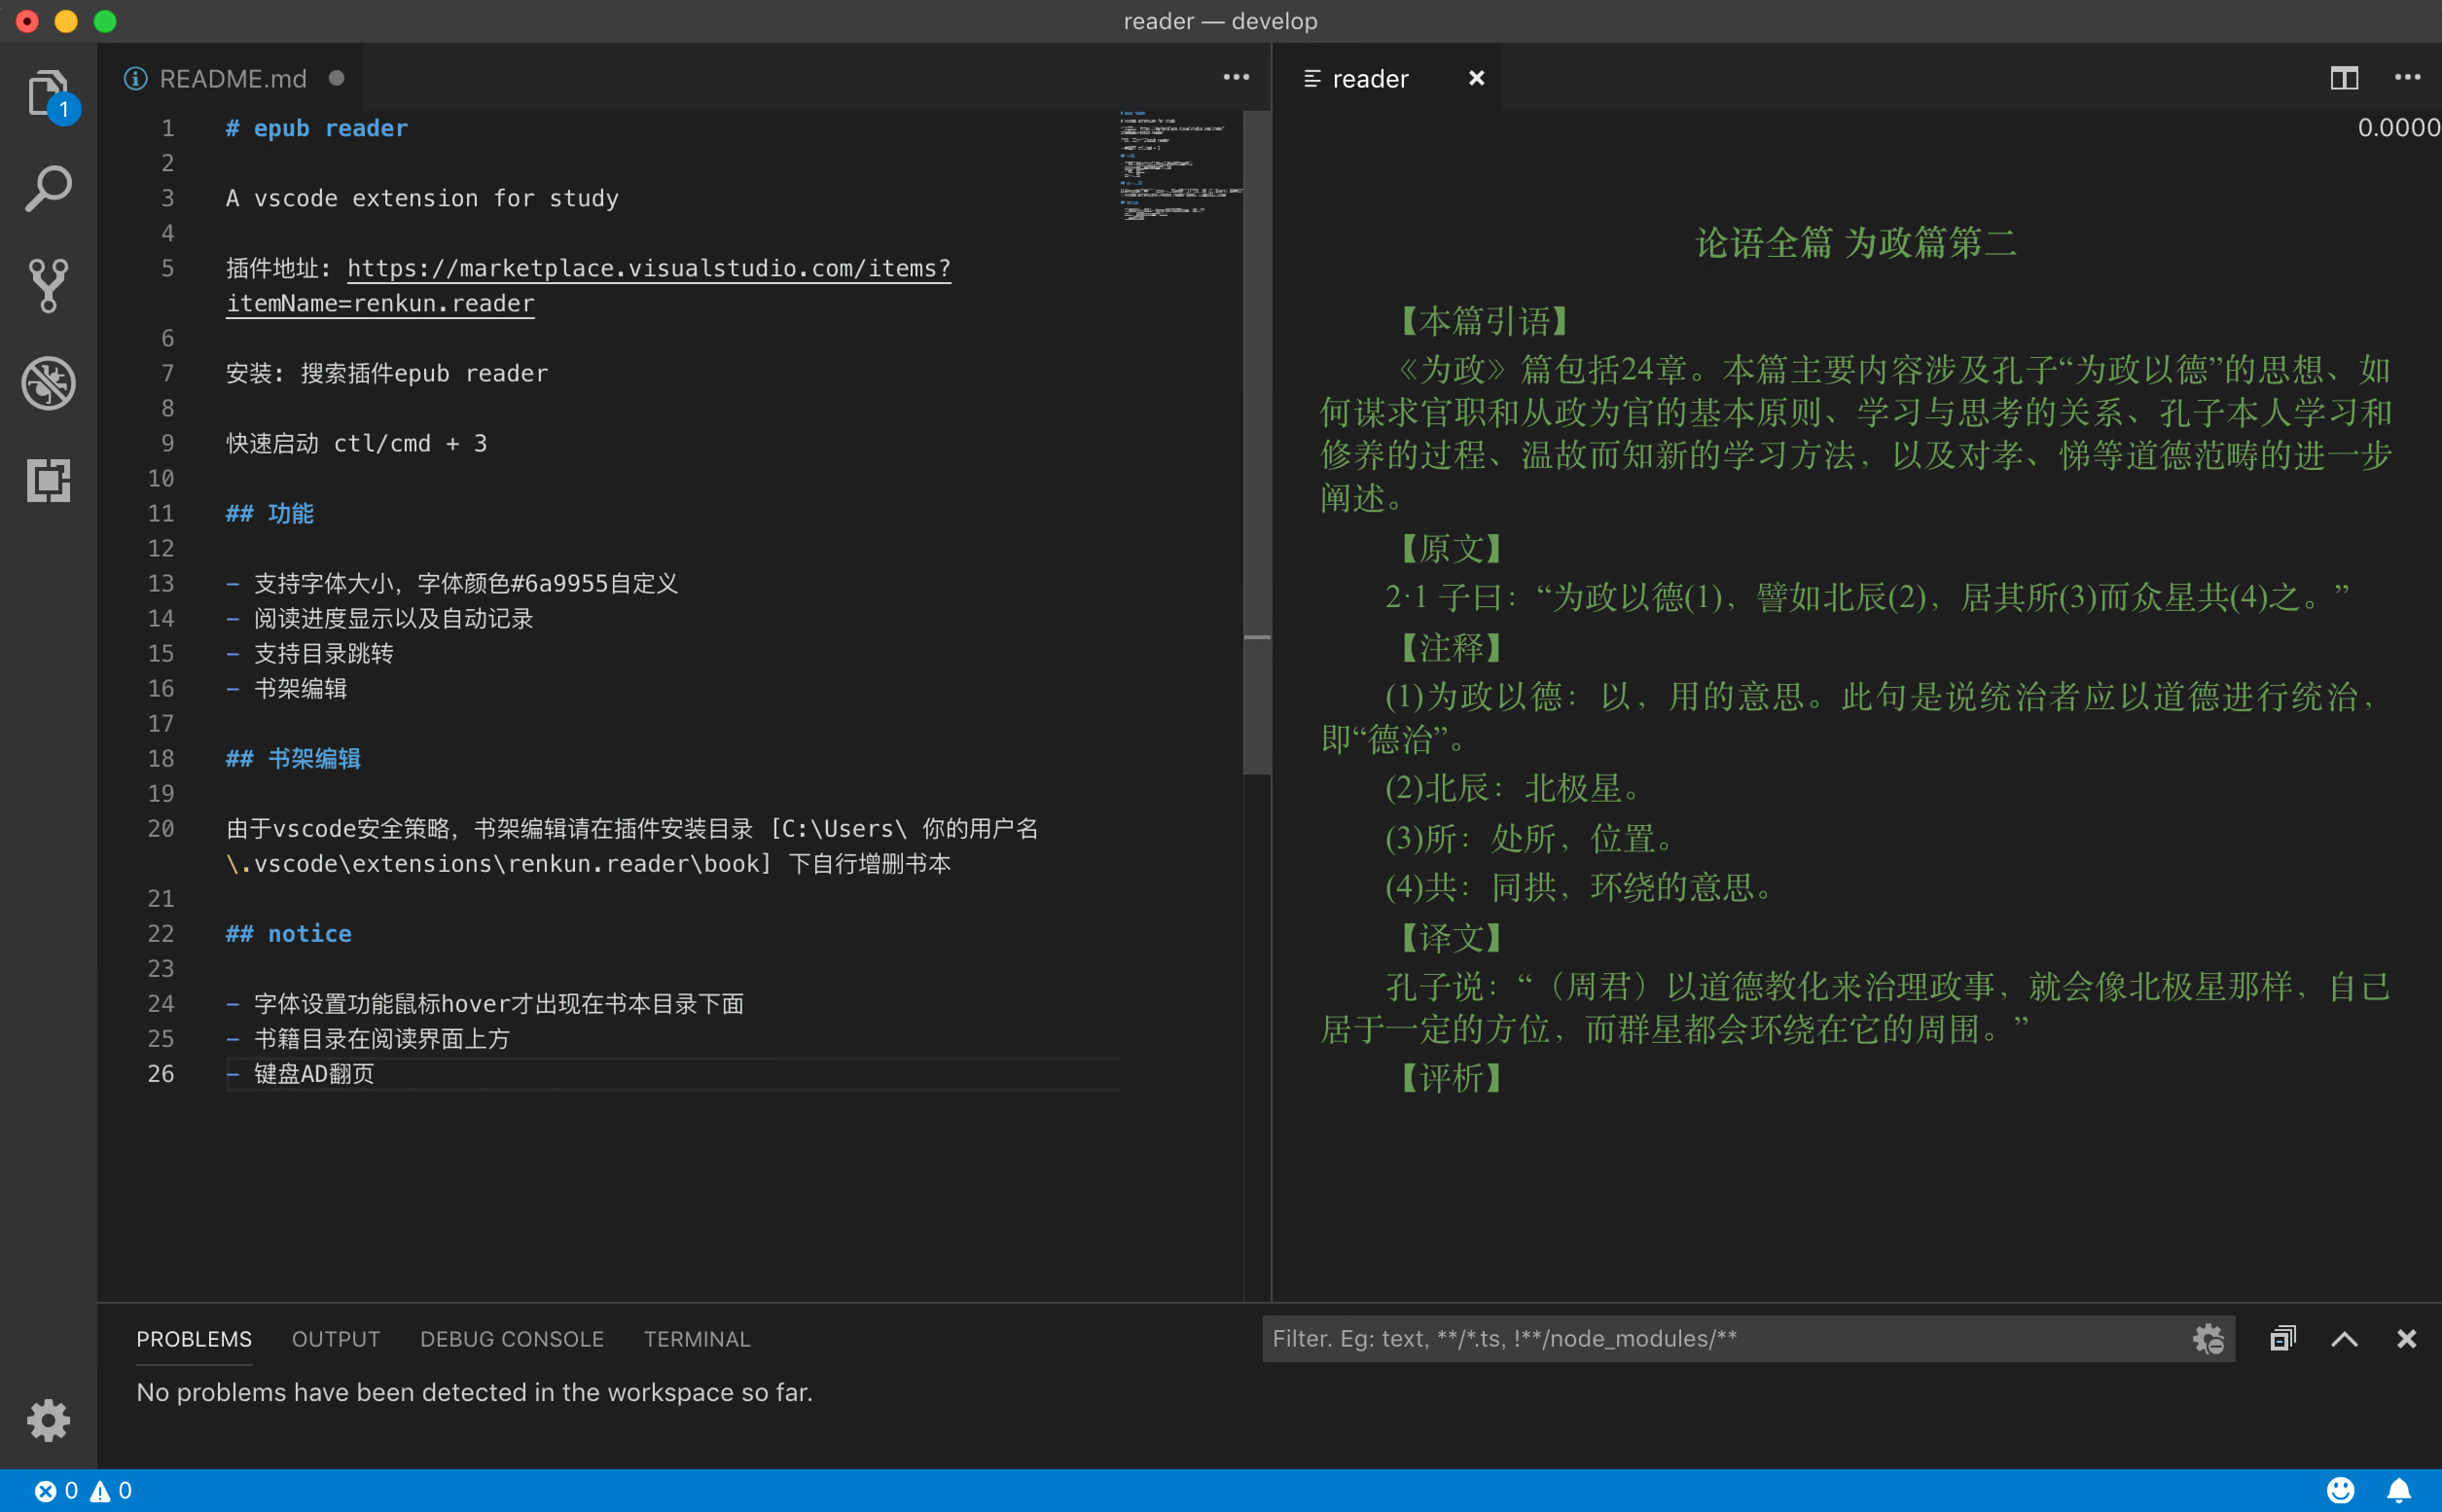Click the '支持目录跳转' list item

tap(323, 653)
